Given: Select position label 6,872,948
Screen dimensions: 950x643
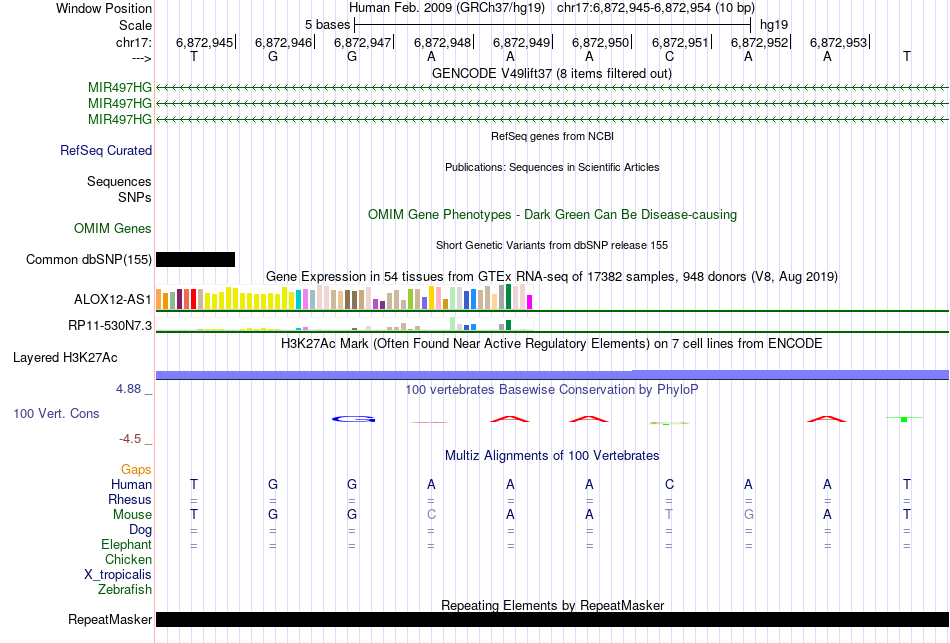Looking at the screenshot, I should click(442, 42).
